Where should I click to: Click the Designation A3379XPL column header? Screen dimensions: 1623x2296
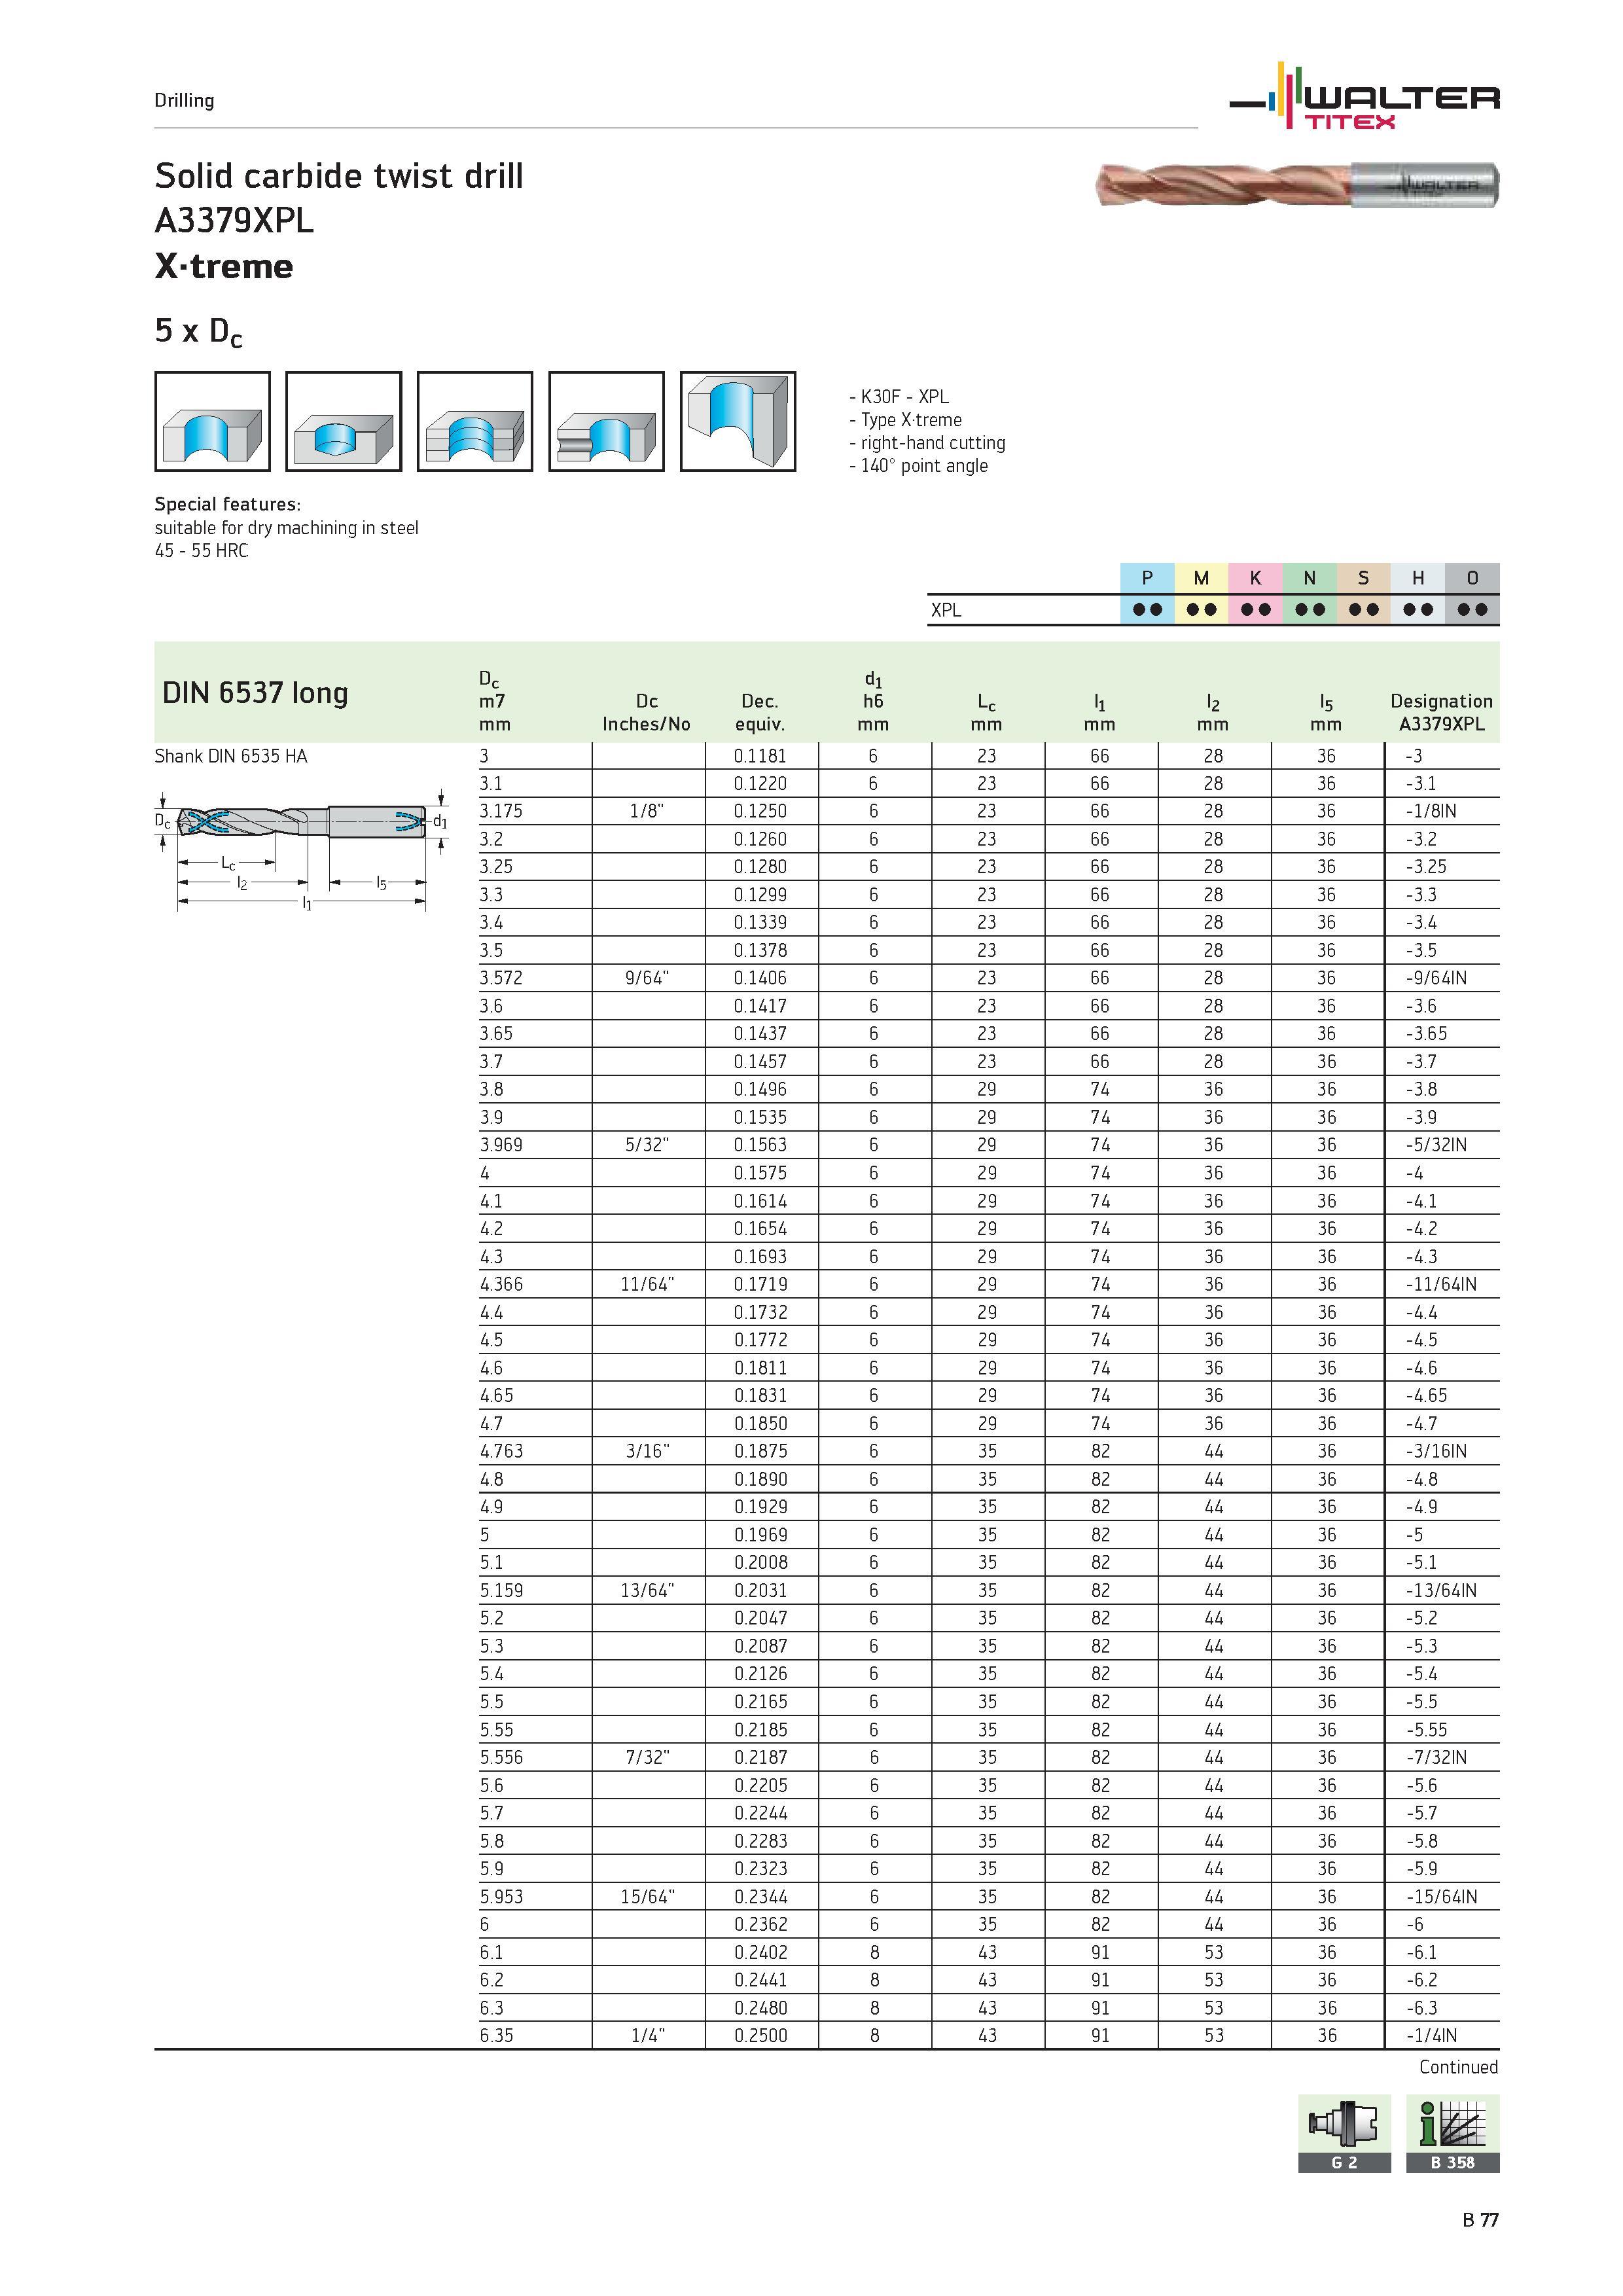click(1441, 712)
